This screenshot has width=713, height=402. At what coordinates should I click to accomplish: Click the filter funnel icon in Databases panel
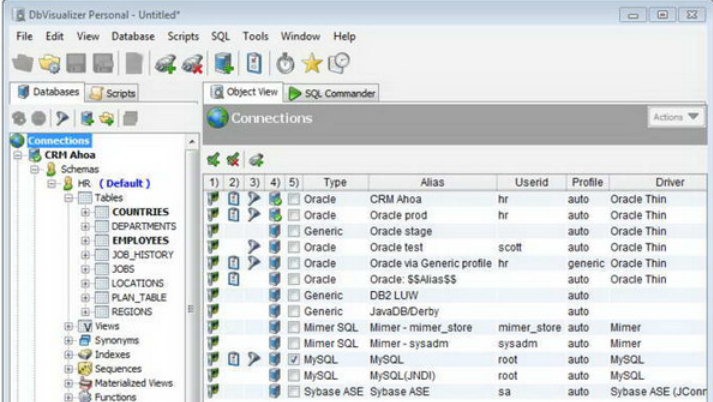(62, 119)
